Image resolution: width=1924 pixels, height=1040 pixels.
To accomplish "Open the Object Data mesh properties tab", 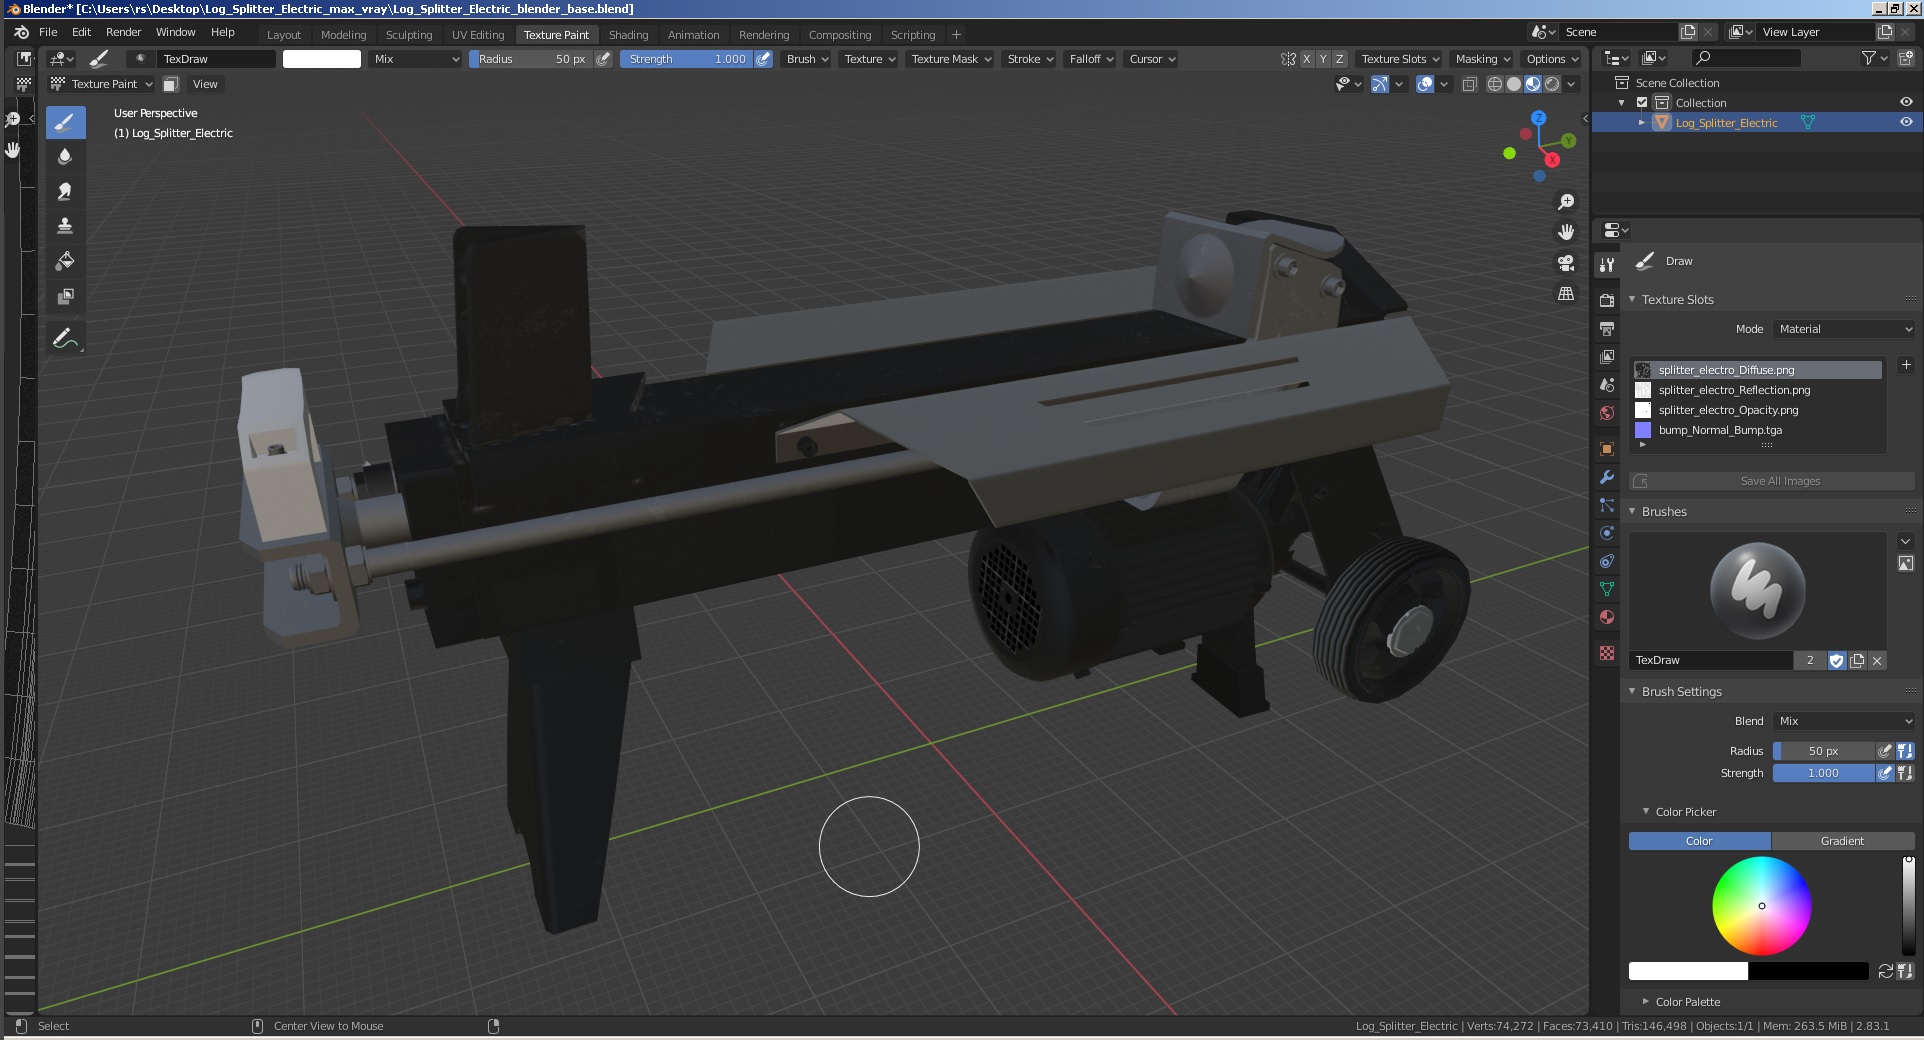I will pos(1607,589).
